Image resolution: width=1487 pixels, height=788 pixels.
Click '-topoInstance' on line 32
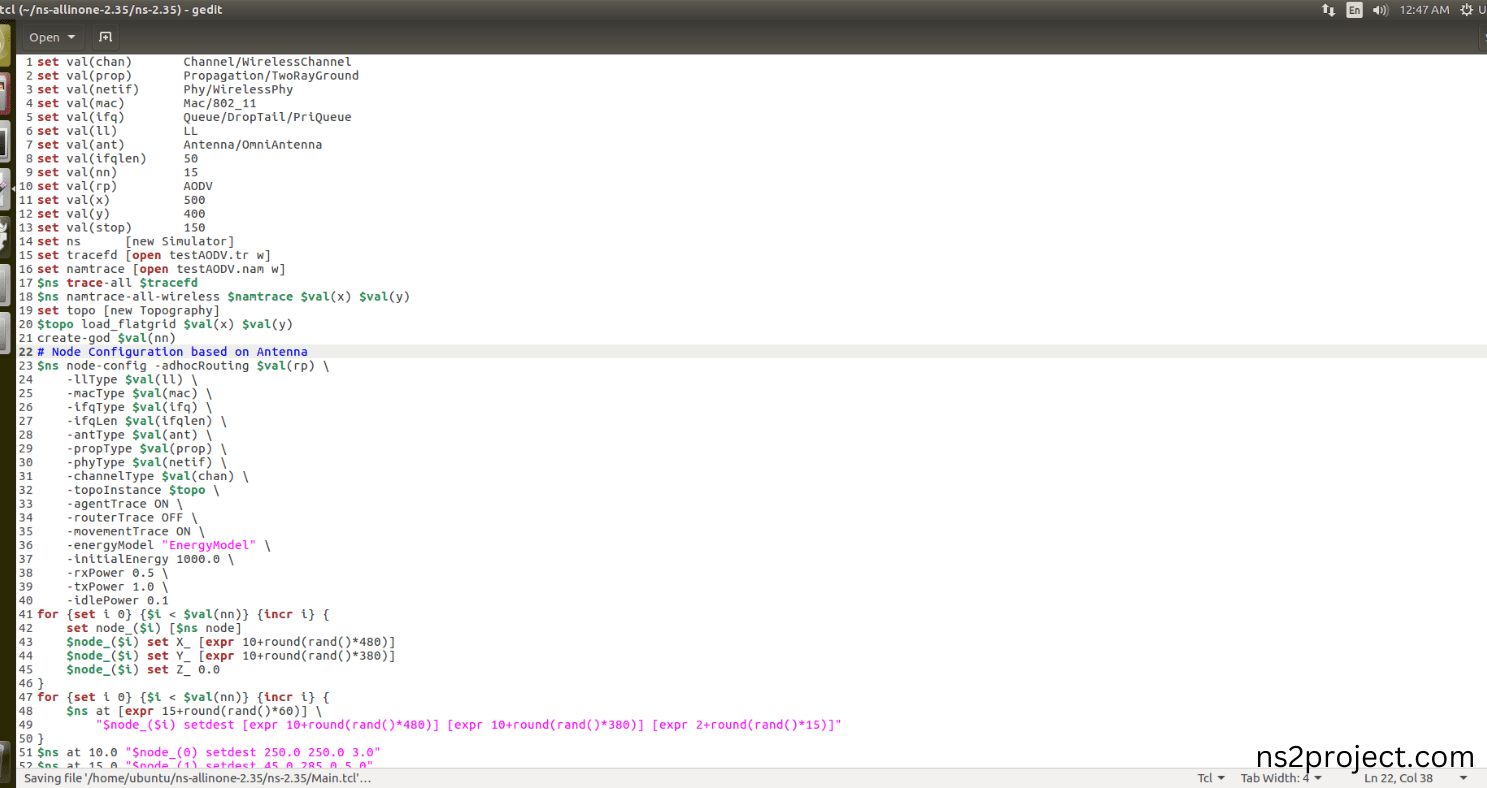pyautogui.click(x=114, y=490)
